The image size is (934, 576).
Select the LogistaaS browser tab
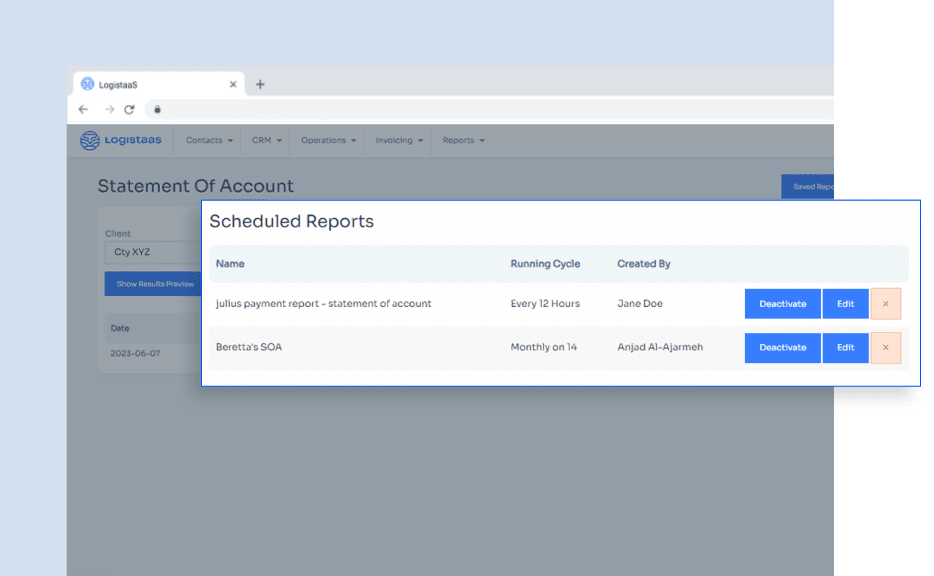click(x=158, y=85)
